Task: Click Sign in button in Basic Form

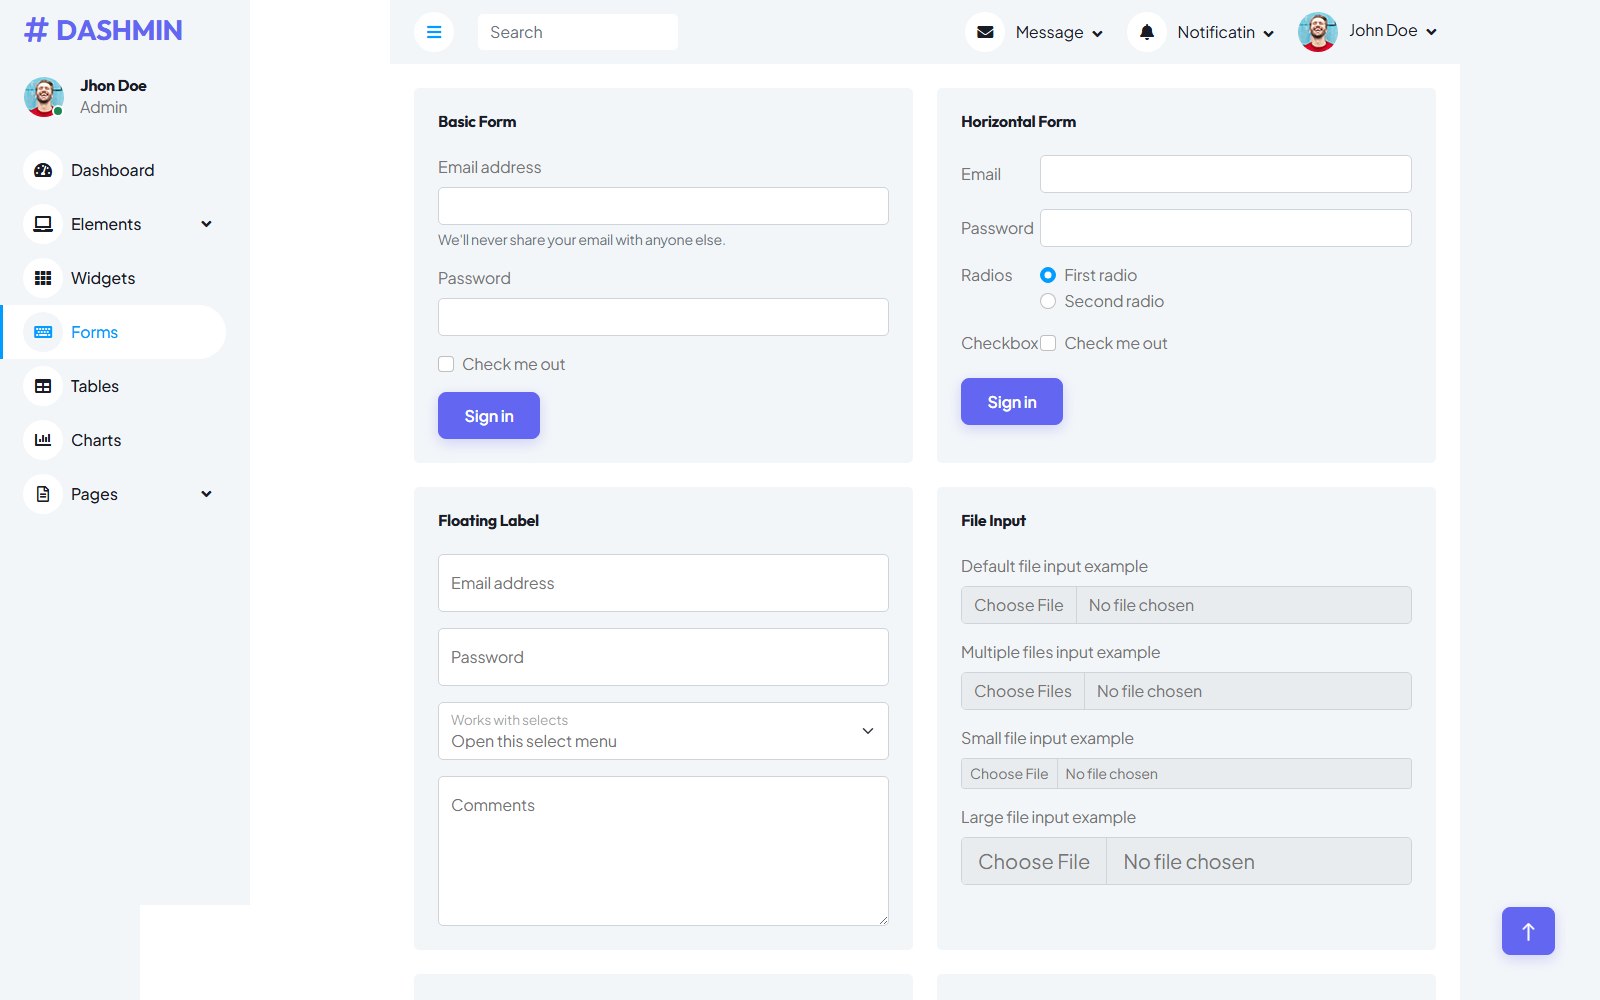Action: click(x=489, y=416)
